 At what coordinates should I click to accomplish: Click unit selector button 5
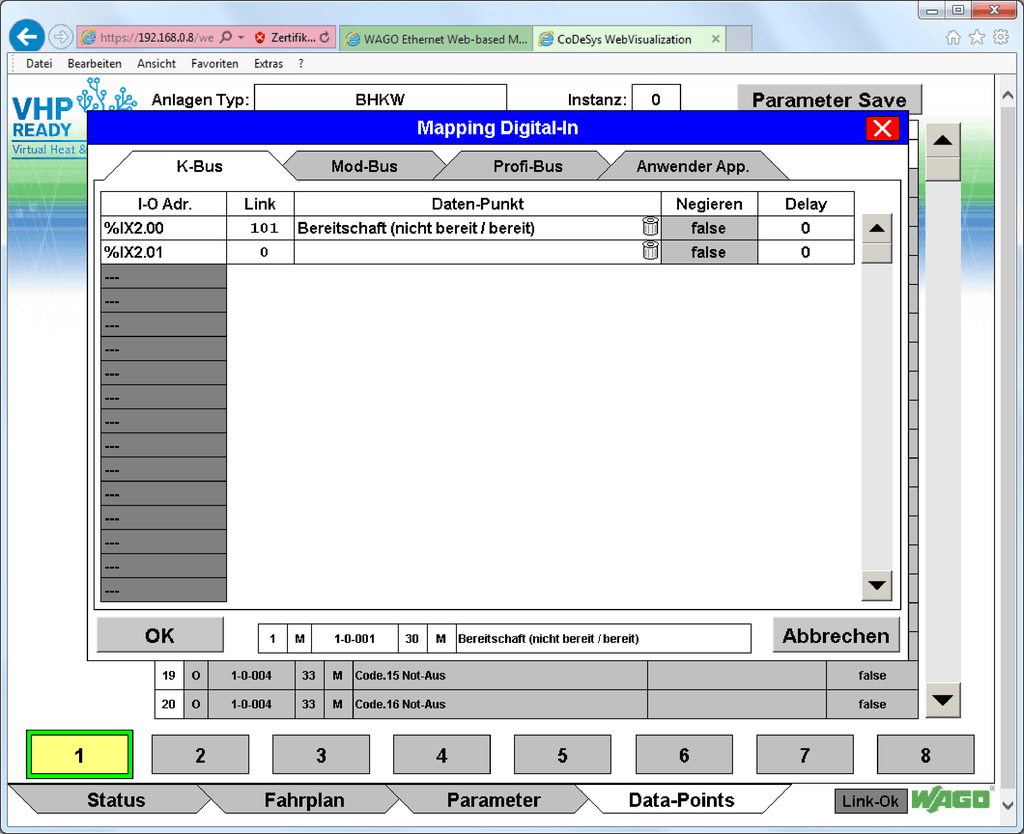click(x=562, y=754)
